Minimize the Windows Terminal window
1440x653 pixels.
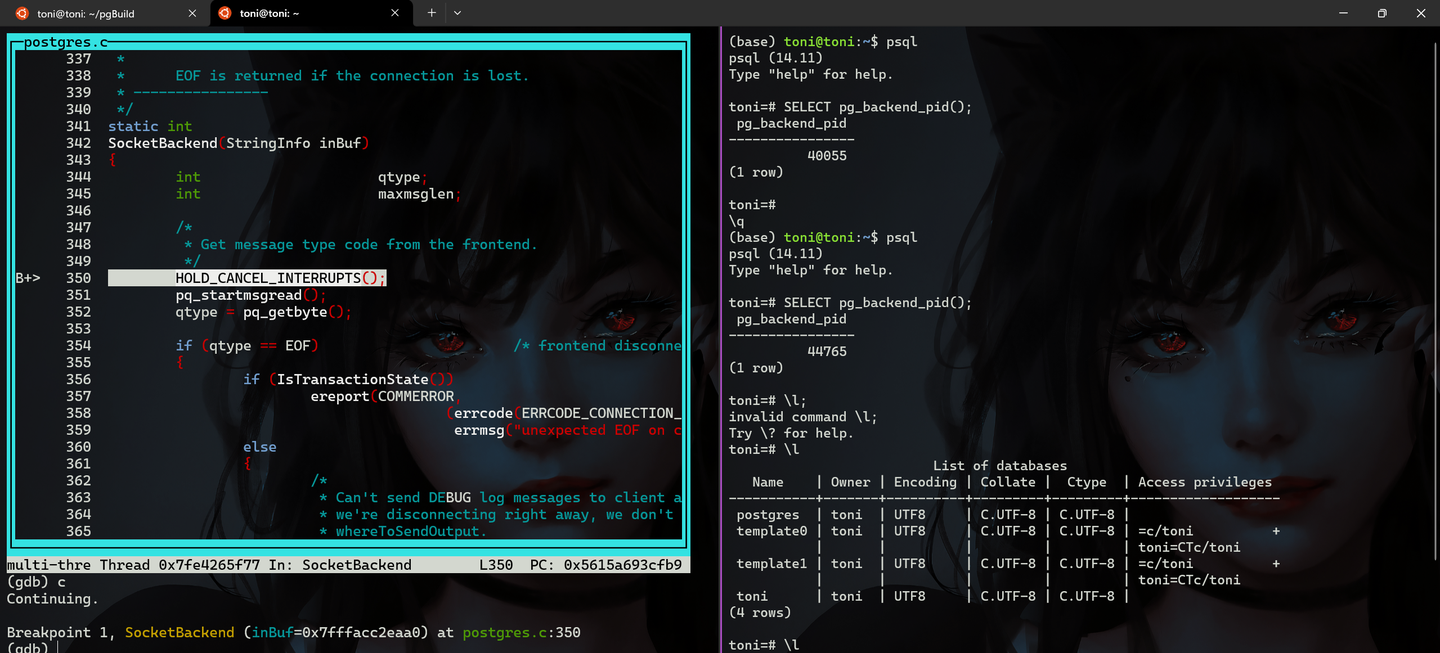1341,13
